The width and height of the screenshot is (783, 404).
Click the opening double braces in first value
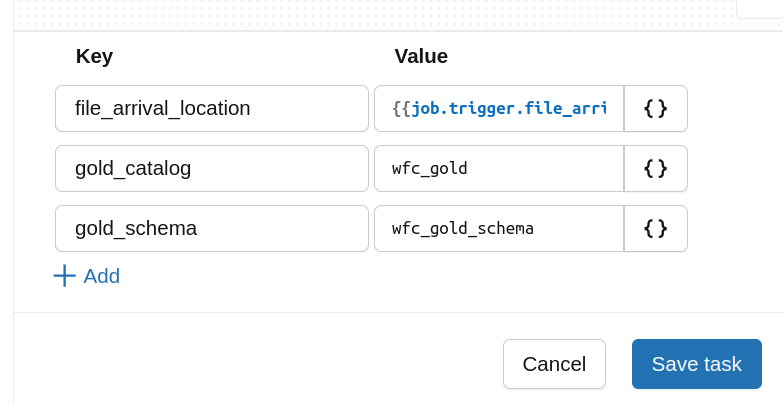click(x=401, y=108)
